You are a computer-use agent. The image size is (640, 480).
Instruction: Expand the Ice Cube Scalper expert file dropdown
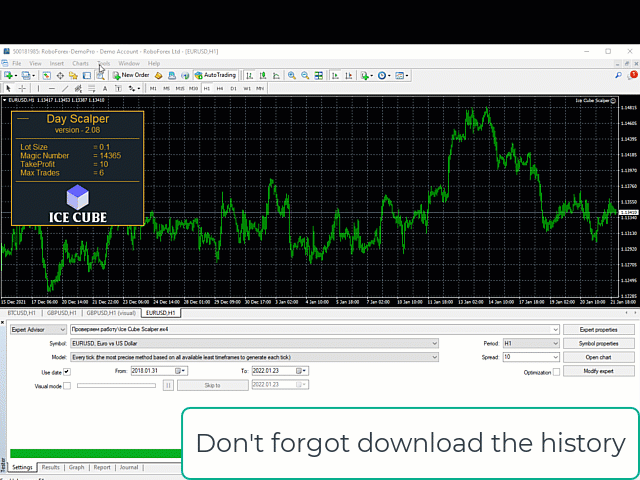555,329
